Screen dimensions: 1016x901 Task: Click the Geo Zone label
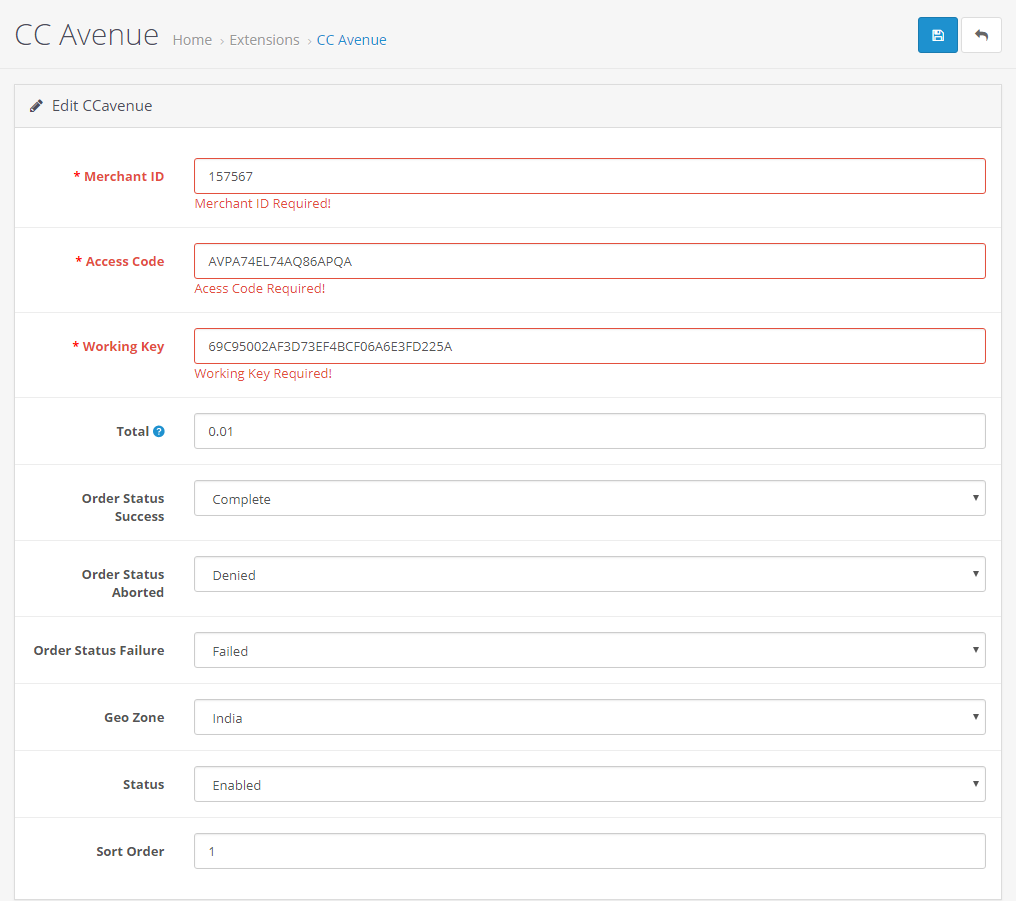point(134,717)
